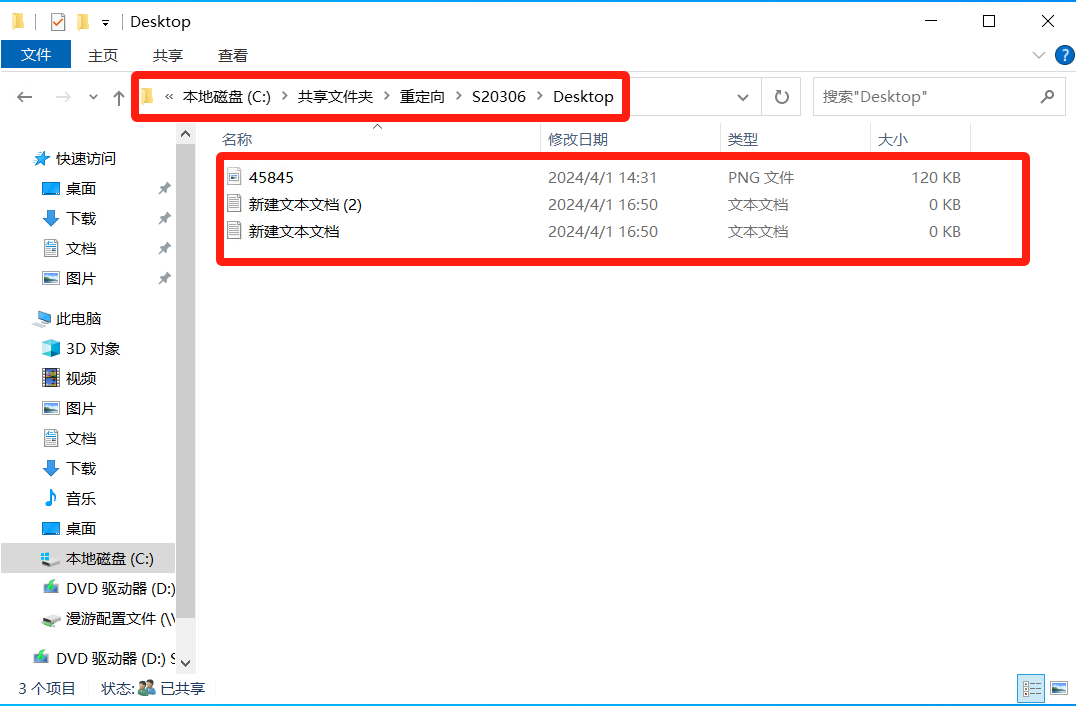The image size is (1076, 706).
Task: Switch to large icons view layout
Action: click(1059, 688)
